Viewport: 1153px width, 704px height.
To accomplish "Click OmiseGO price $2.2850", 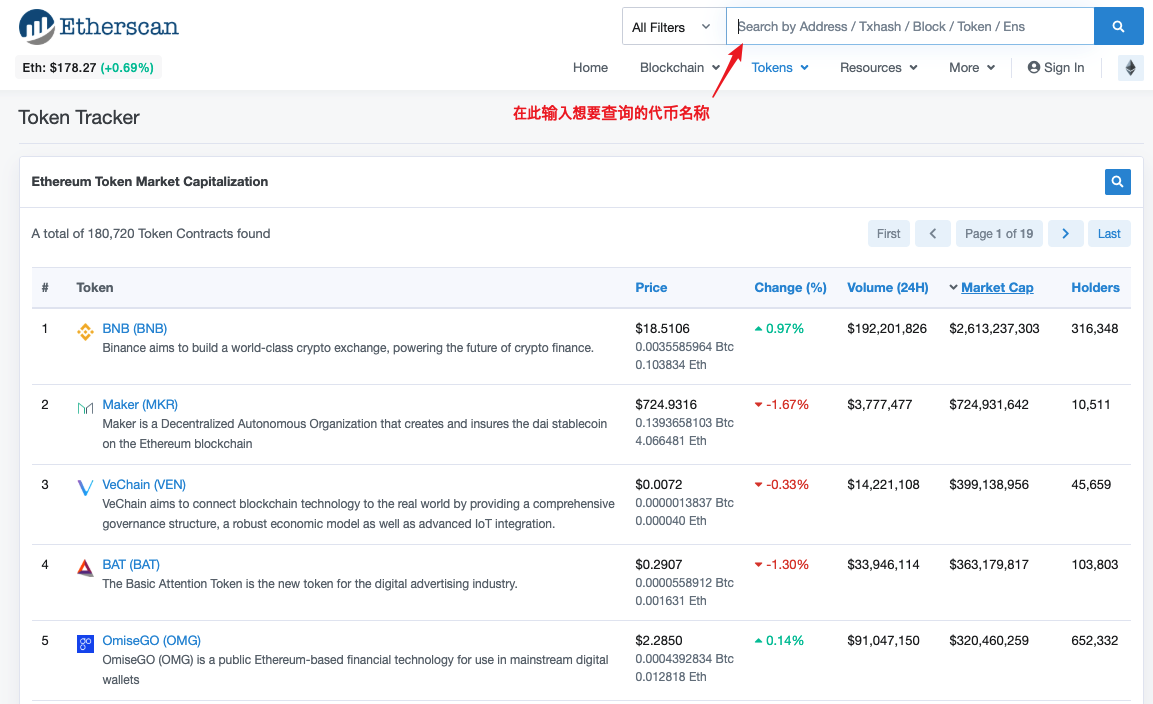I will click(x=659, y=641).
